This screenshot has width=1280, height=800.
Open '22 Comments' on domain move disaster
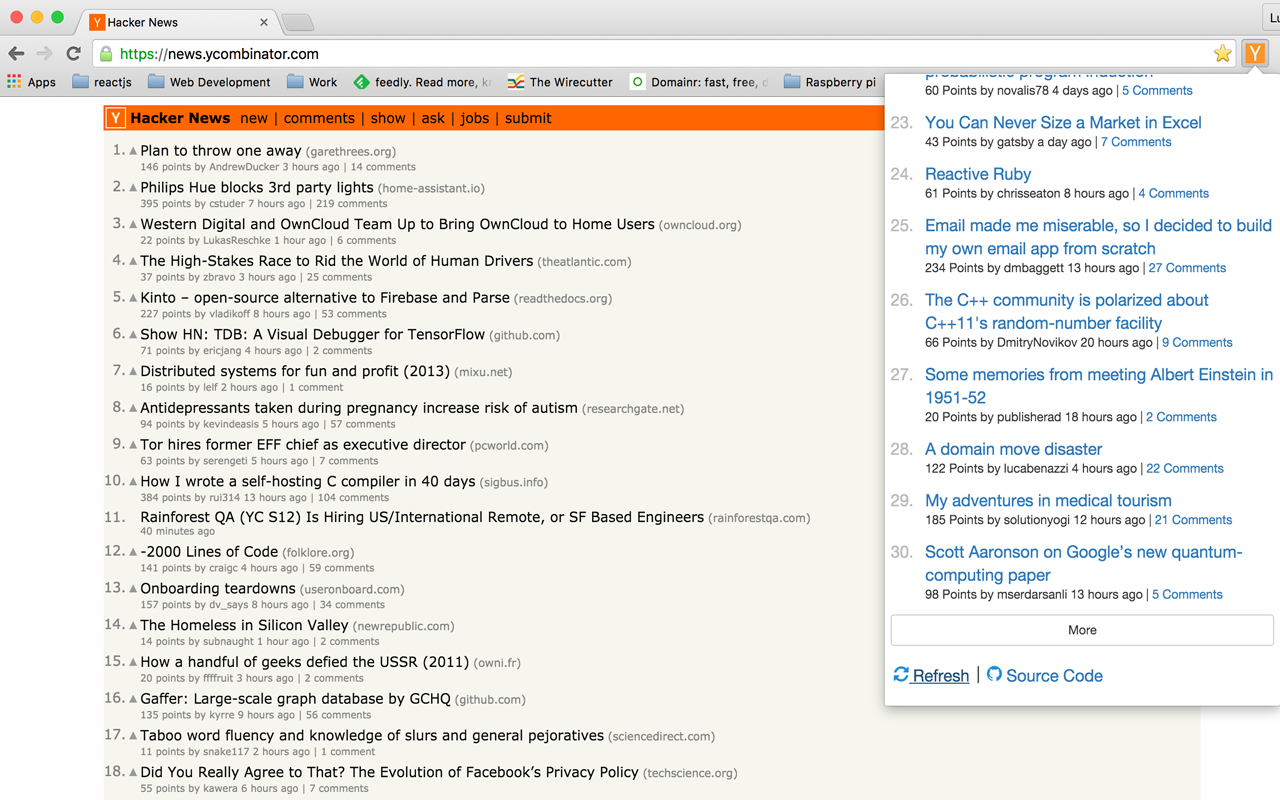click(x=1185, y=468)
